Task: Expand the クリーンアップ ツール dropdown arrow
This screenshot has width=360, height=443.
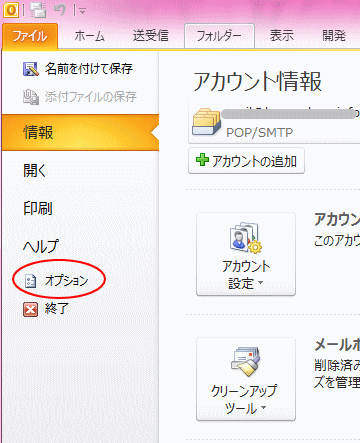Action: click(264, 407)
